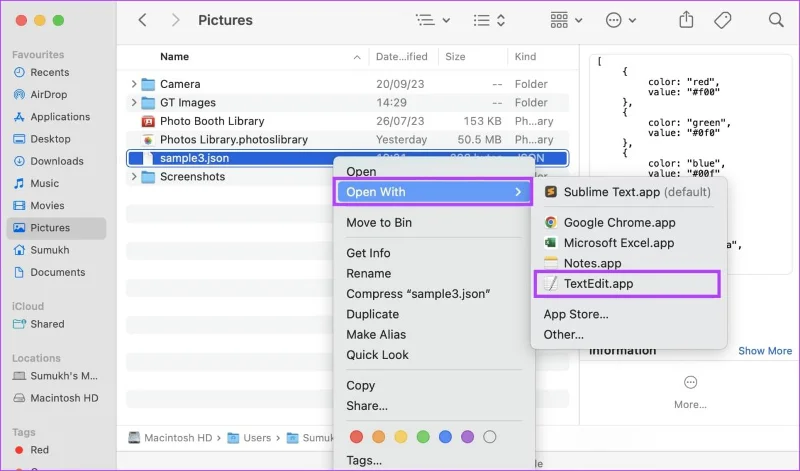Go forward with the right chevron

176,20
